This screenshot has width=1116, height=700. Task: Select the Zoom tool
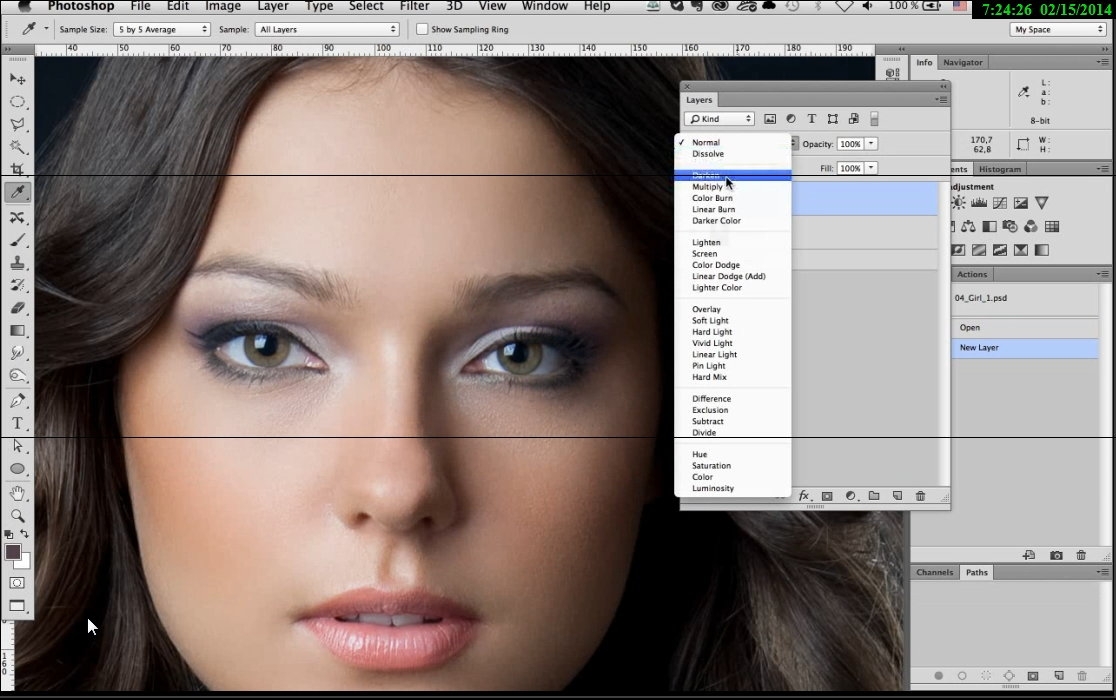[x=17, y=516]
